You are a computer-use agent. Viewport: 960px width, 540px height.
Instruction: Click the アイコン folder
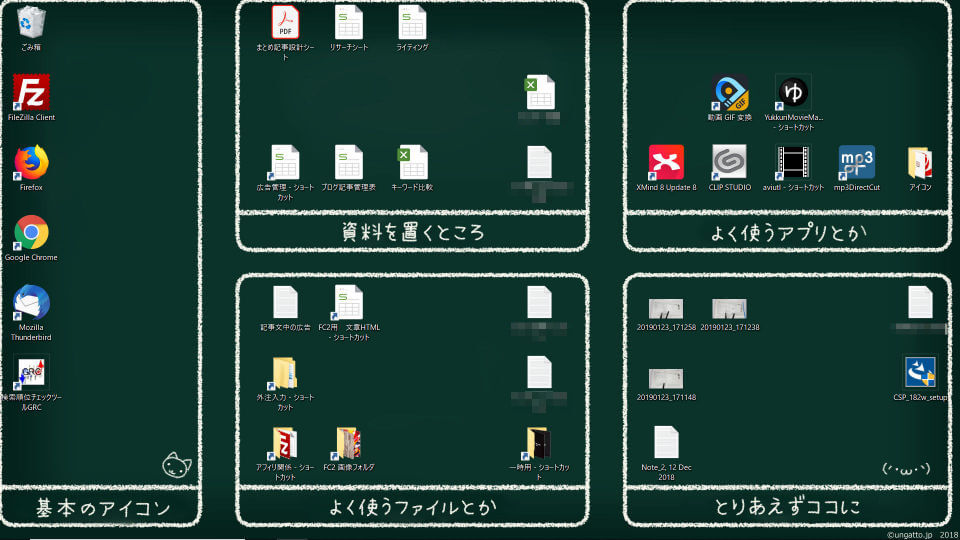coord(920,162)
